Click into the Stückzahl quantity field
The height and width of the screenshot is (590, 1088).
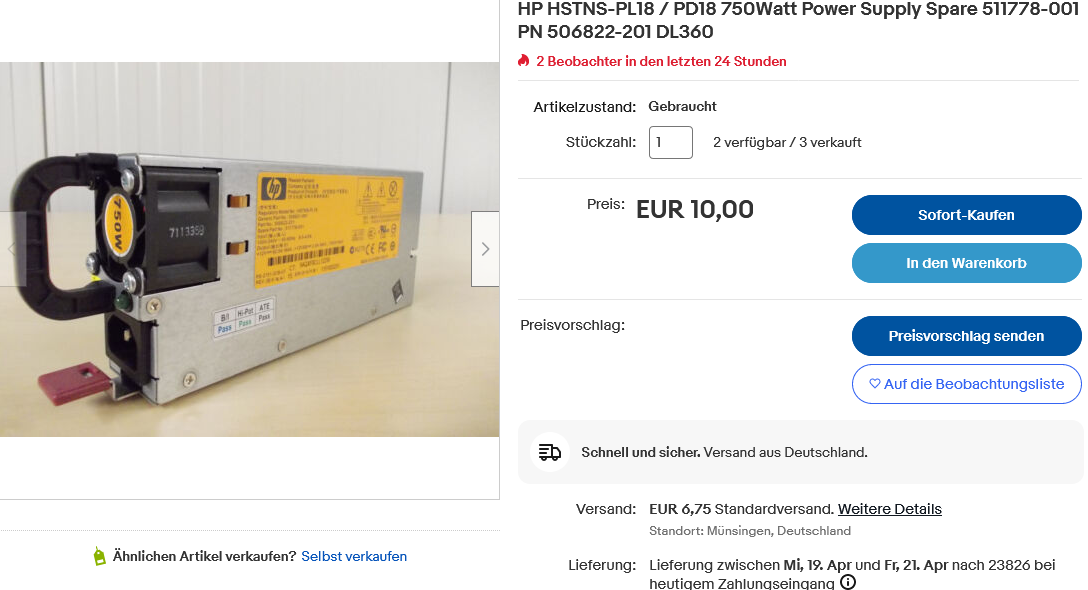pyautogui.click(x=670, y=142)
